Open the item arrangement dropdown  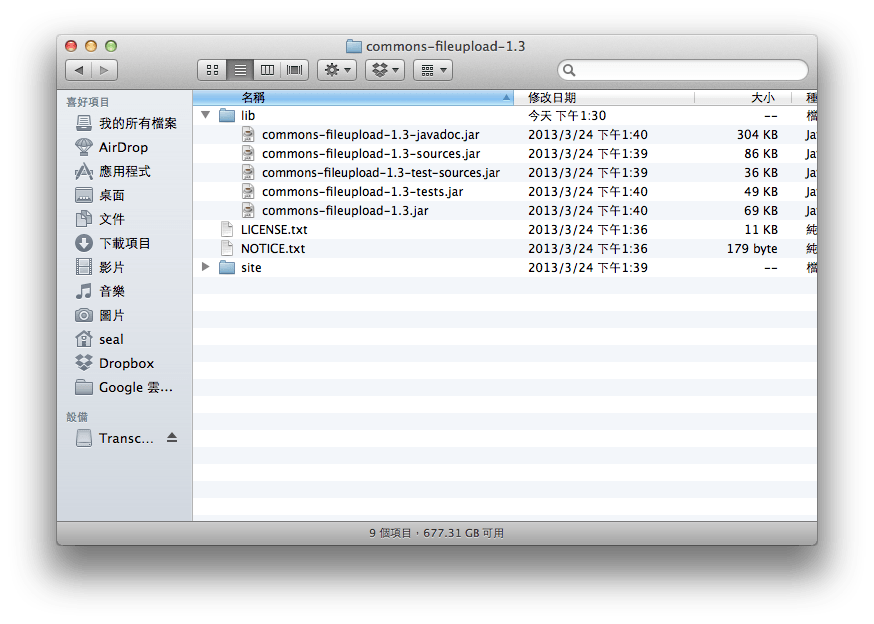432,69
